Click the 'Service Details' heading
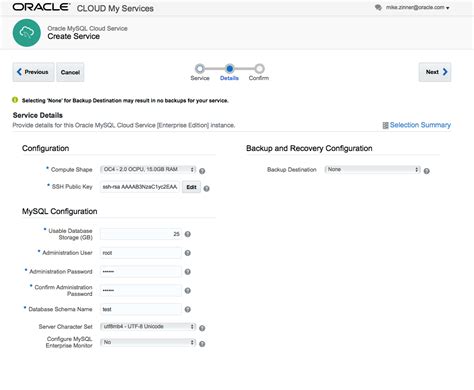 tap(38, 115)
